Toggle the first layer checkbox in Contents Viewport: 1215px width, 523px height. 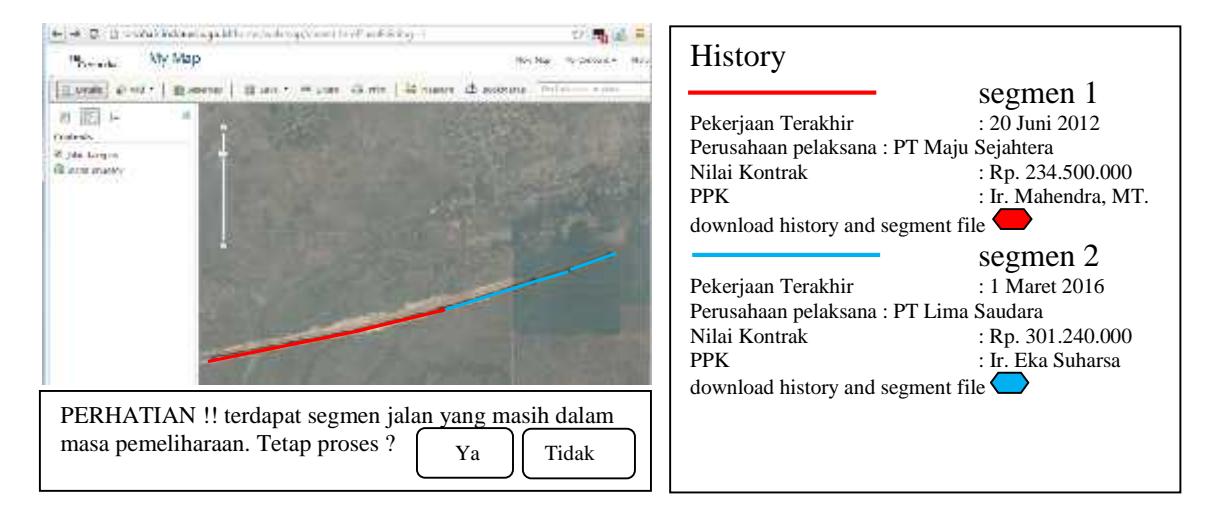(59, 155)
